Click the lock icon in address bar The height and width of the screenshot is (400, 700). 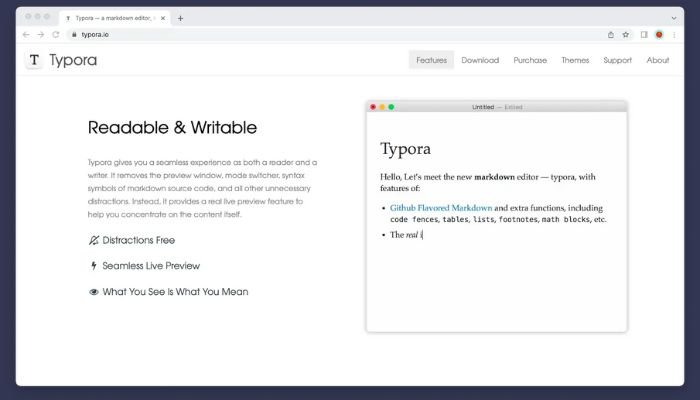[74, 34]
